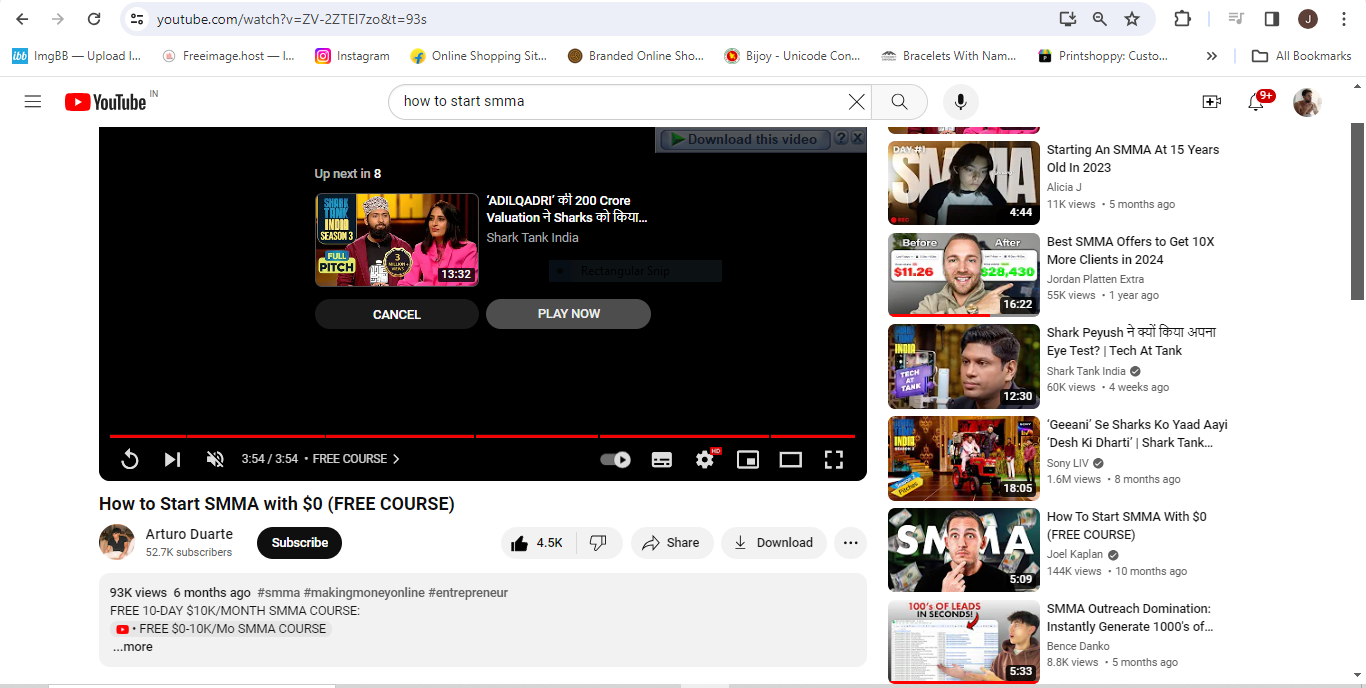This screenshot has width=1366, height=688.
Task: Open the Extensions puzzle icon
Action: click(1182, 19)
